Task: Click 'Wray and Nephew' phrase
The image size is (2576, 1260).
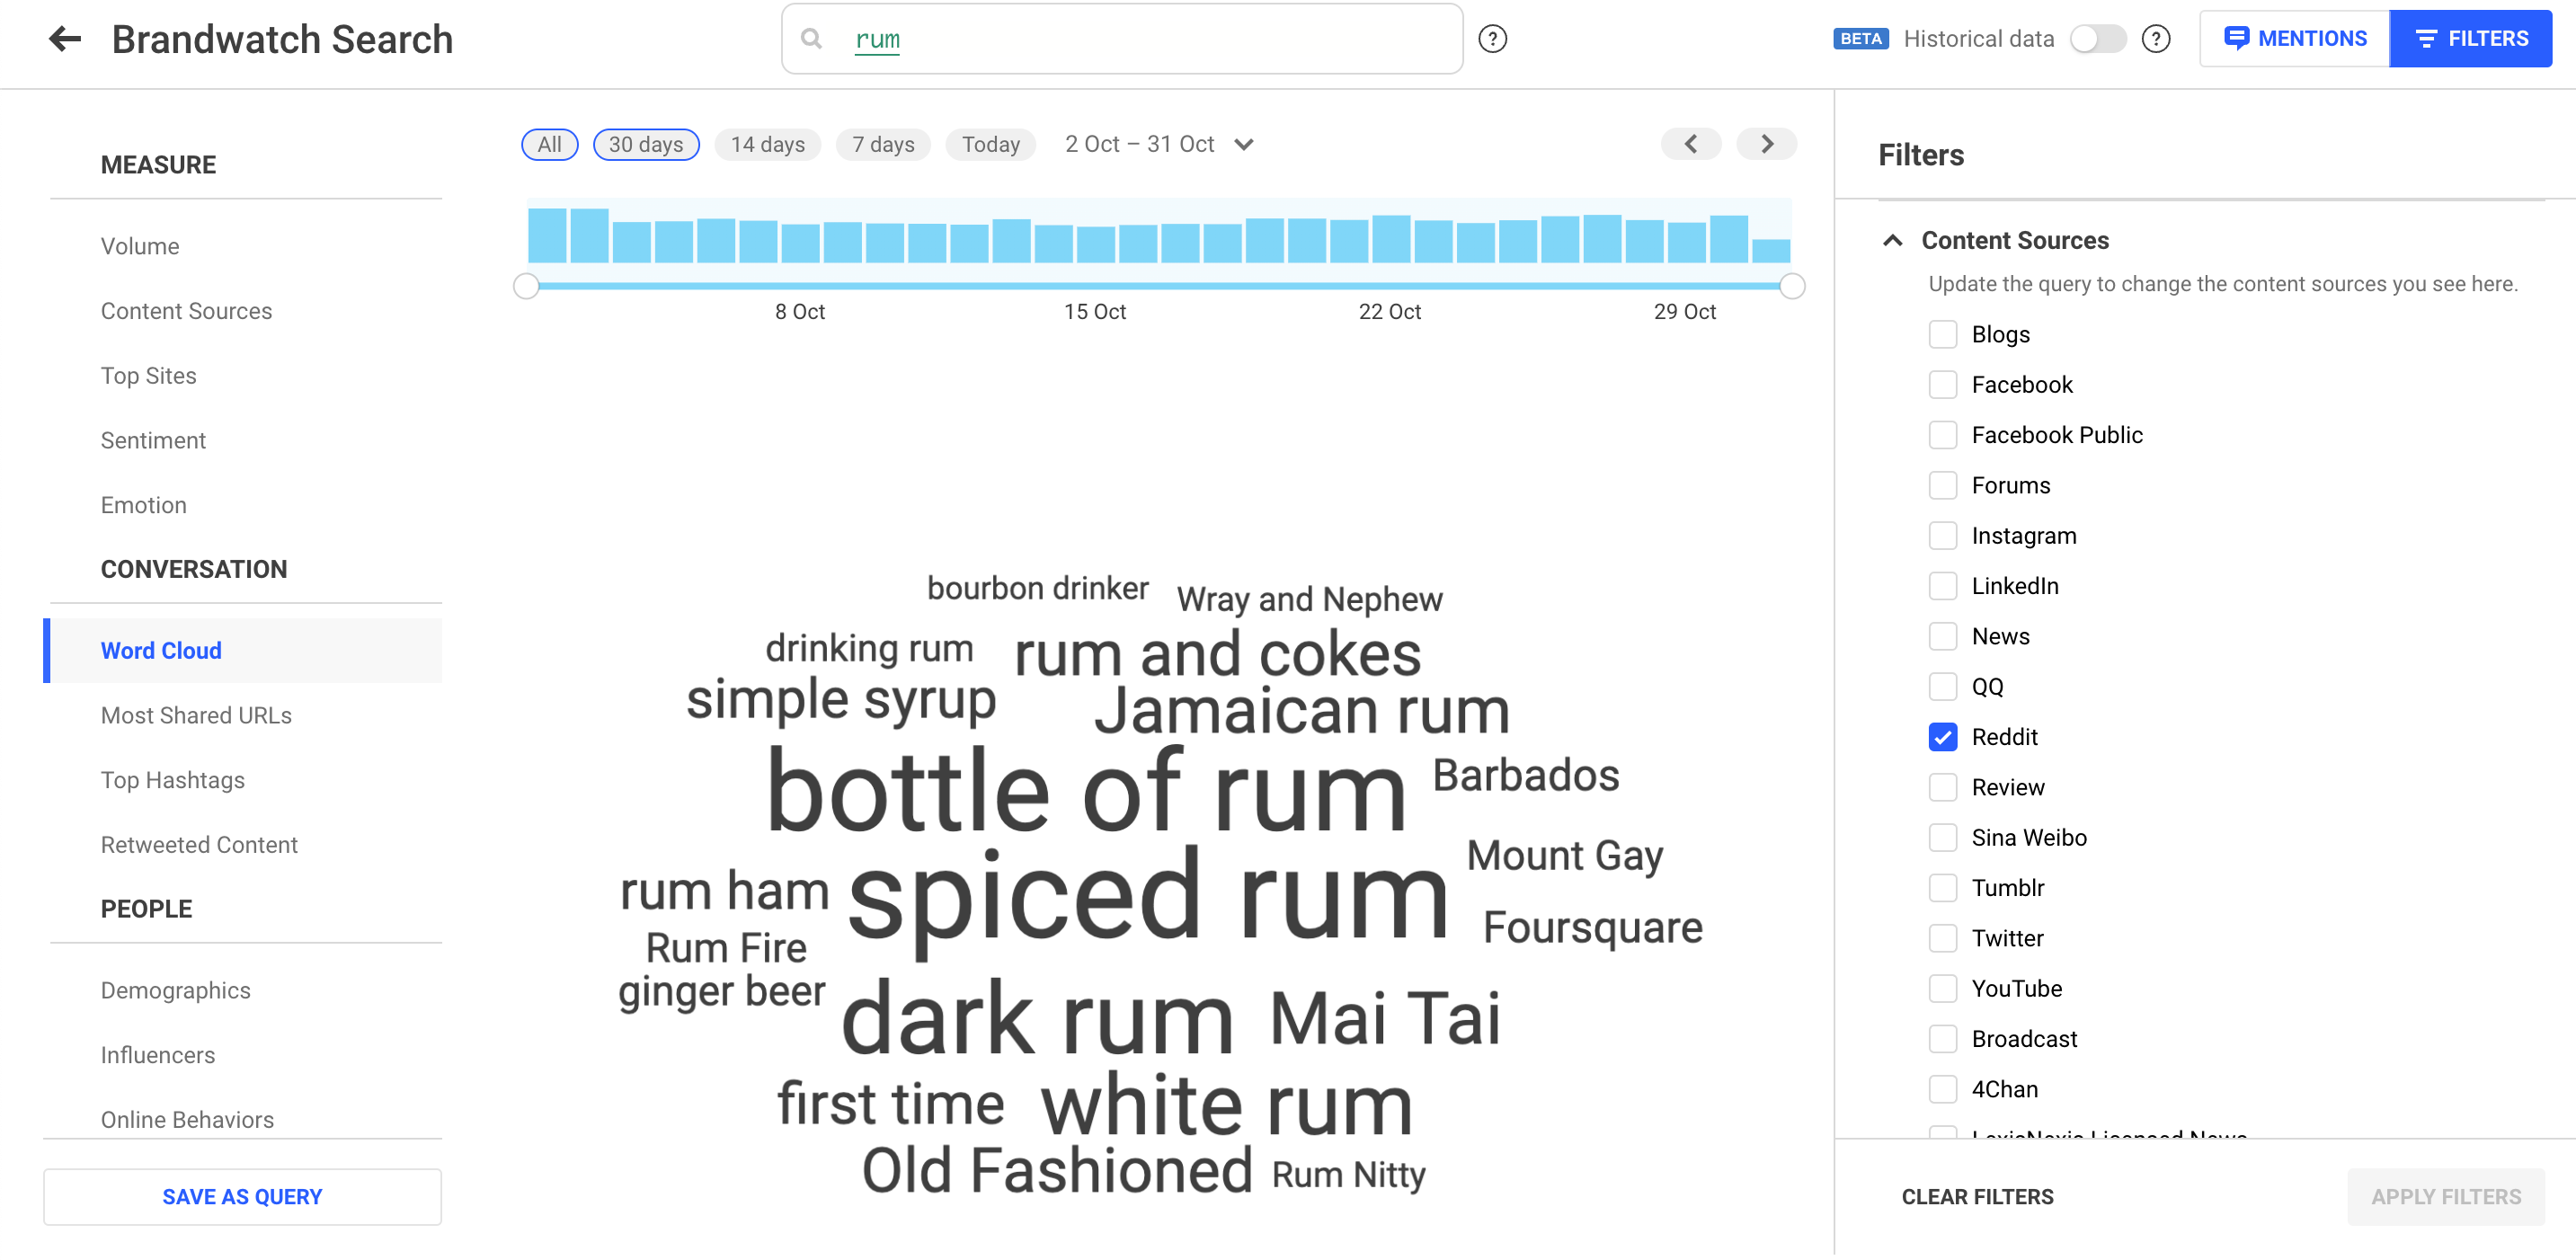Action: click(x=1309, y=599)
